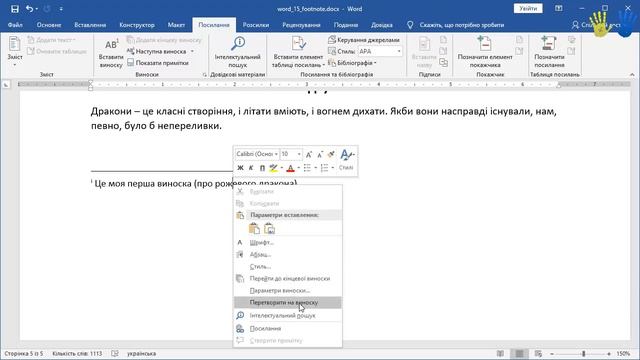This screenshot has width=640, height=360.
Task: Click in the footnote text Це моя перша виноска
Action: pos(143,184)
